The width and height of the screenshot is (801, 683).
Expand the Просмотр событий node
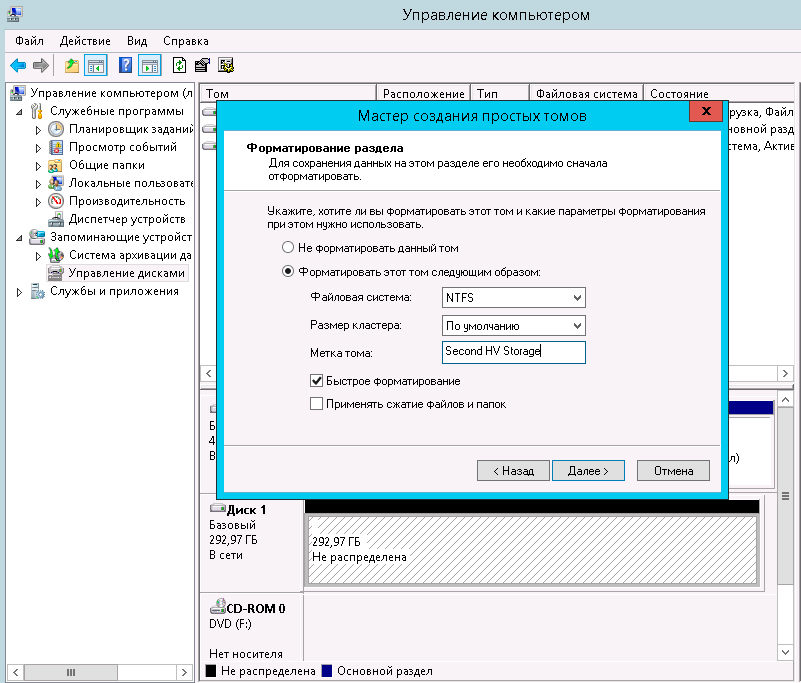38,148
